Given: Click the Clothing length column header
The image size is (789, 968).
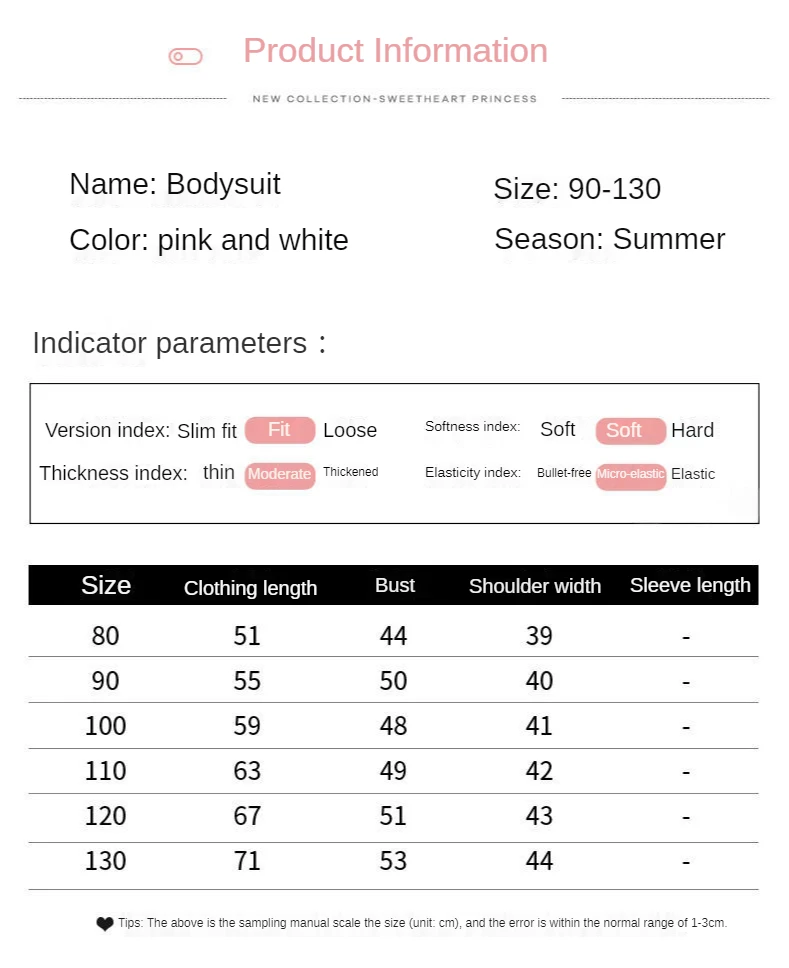Looking at the screenshot, I should pyautogui.click(x=250, y=588).
